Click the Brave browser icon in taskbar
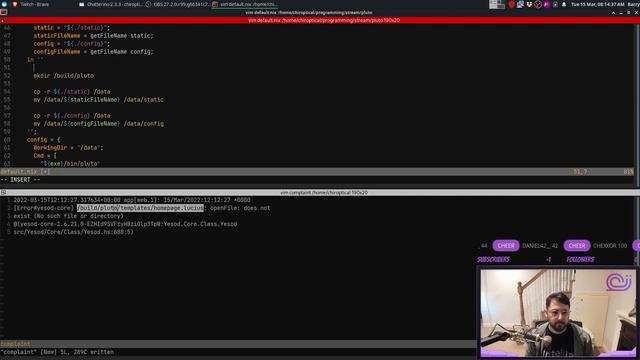The image size is (640, 360). coord(15,4)
